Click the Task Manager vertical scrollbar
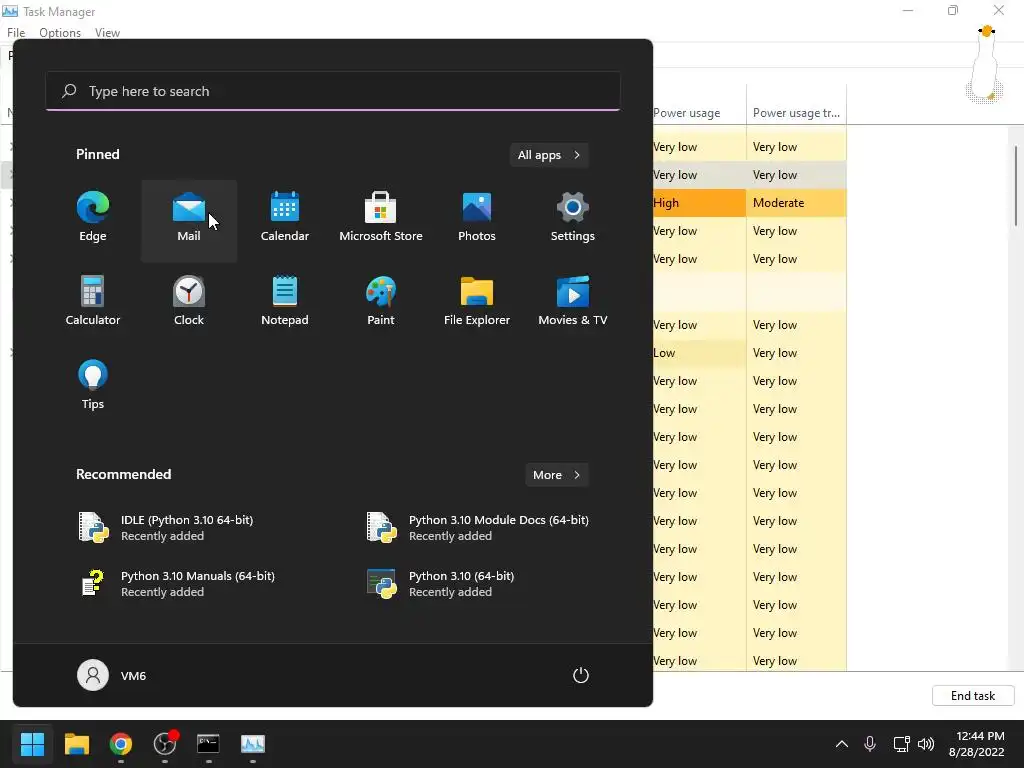The width and height of the screenshot is (1024, 768). pyautogui.click(x=1016, y=185)
